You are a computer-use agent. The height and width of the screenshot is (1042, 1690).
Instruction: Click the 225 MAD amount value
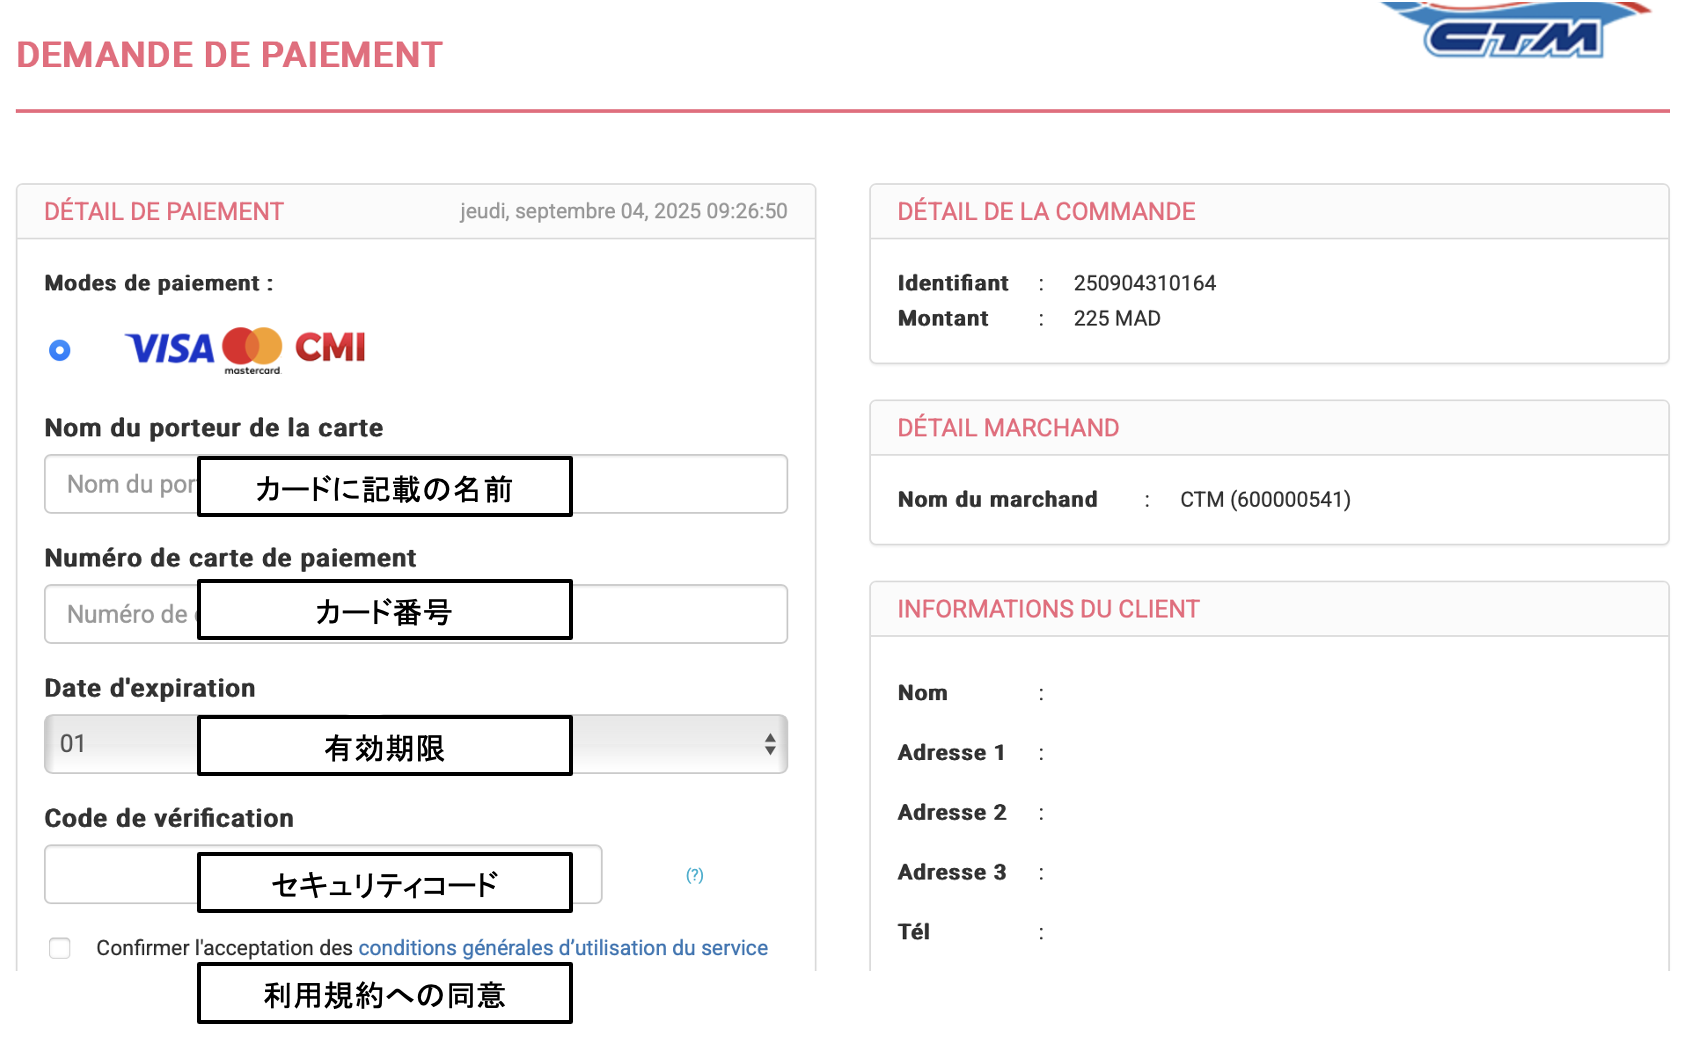(x=1116, y=318)
